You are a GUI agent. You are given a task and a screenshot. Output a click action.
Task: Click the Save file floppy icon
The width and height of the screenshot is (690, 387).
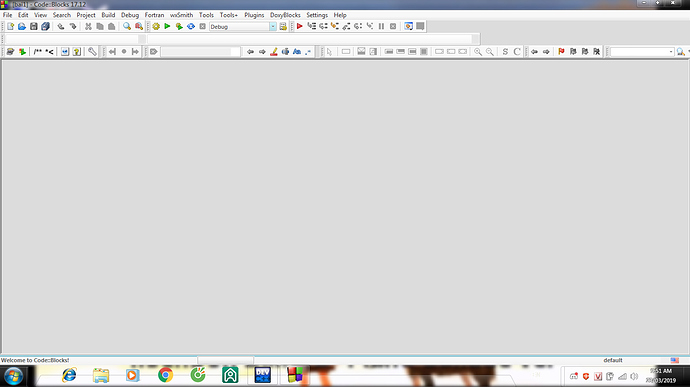click(x=33, y=26)
